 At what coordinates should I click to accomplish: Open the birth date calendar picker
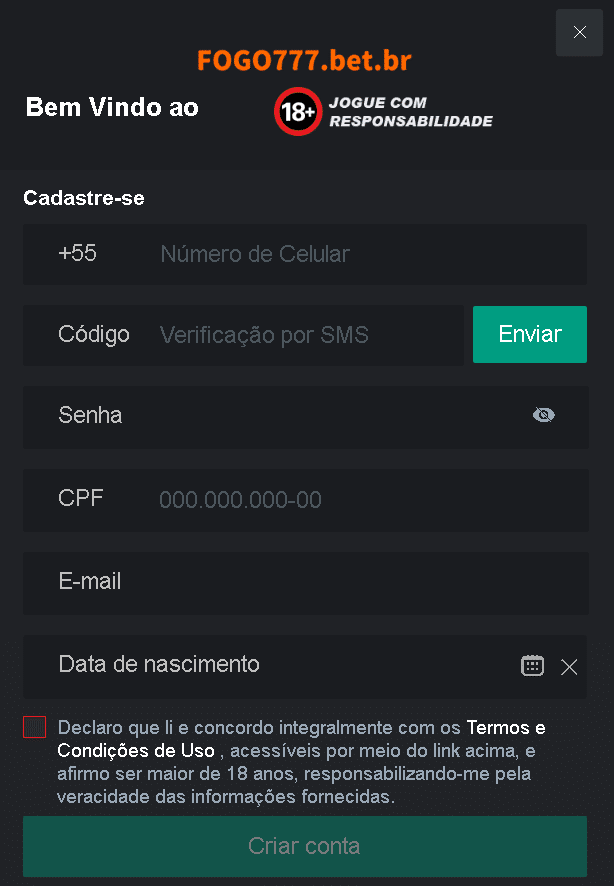[532, 666]
